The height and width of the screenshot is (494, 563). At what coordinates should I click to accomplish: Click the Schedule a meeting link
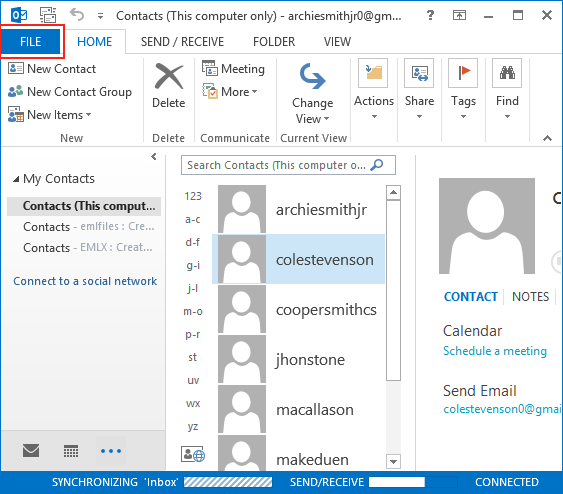tap(495, 351)
